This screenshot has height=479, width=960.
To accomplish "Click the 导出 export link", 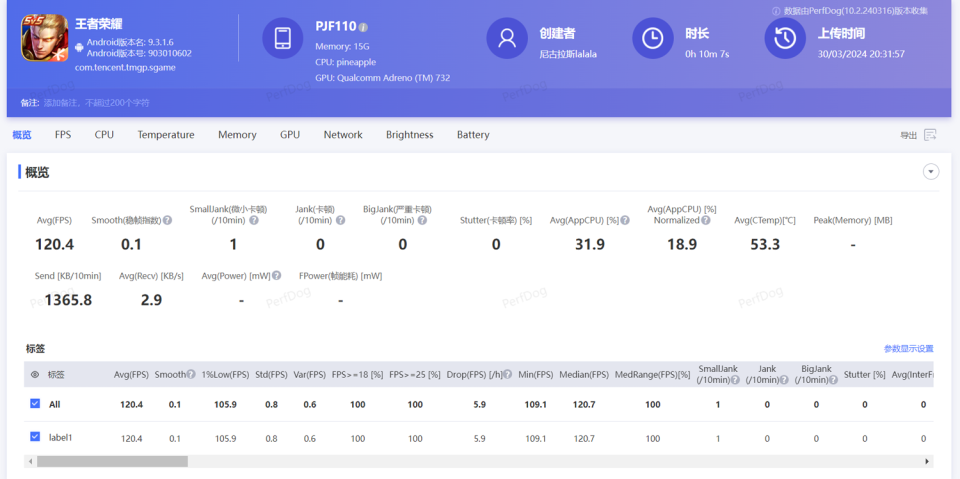I will click(908, 135).
